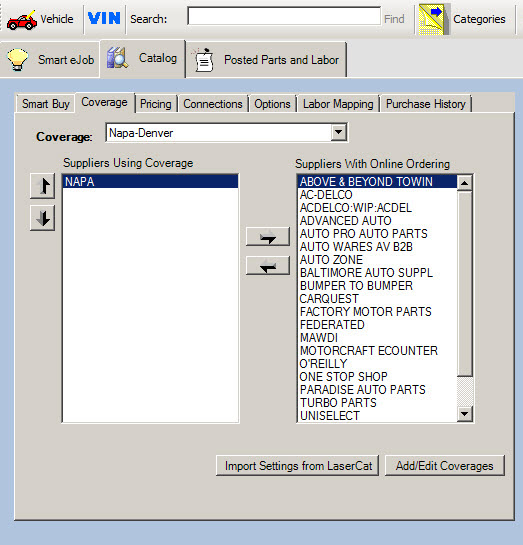
Task: Click inside the Search text field
Action: (284, 16)
